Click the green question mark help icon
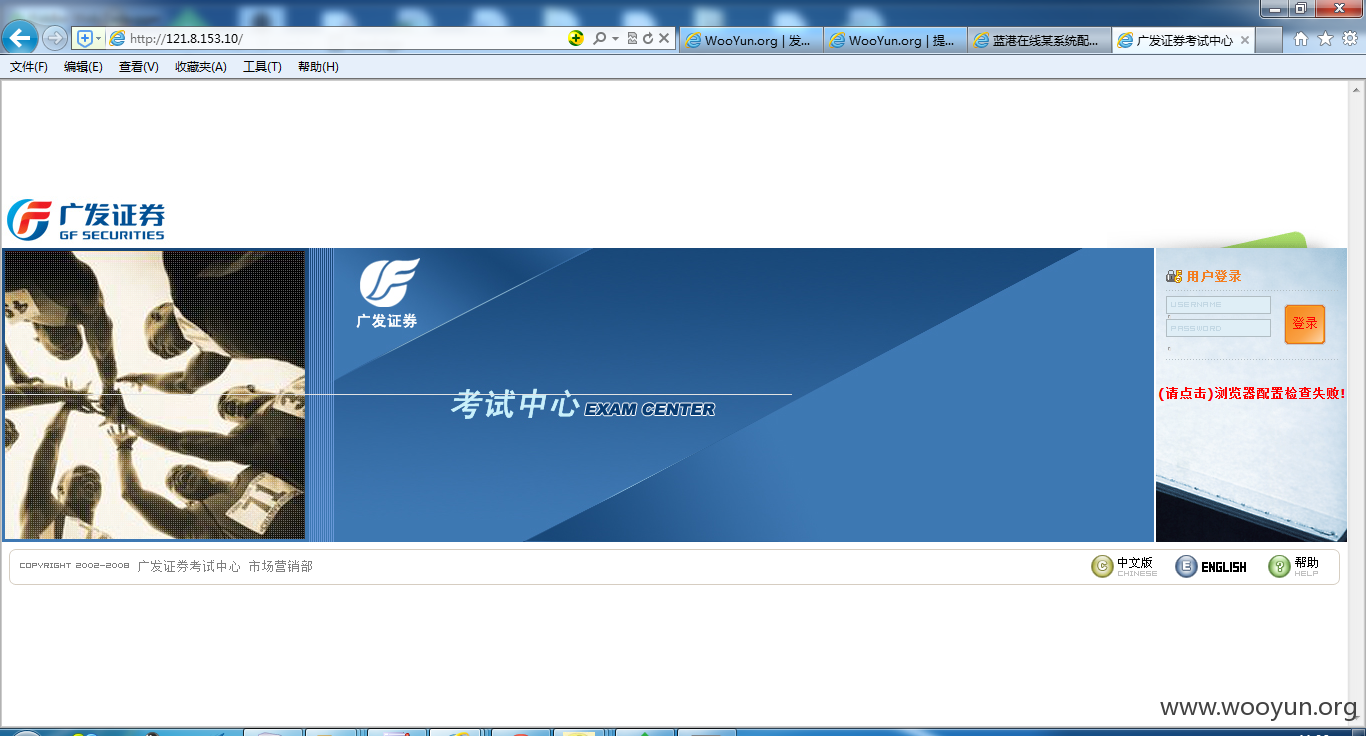 click(x=1279, y=567)
